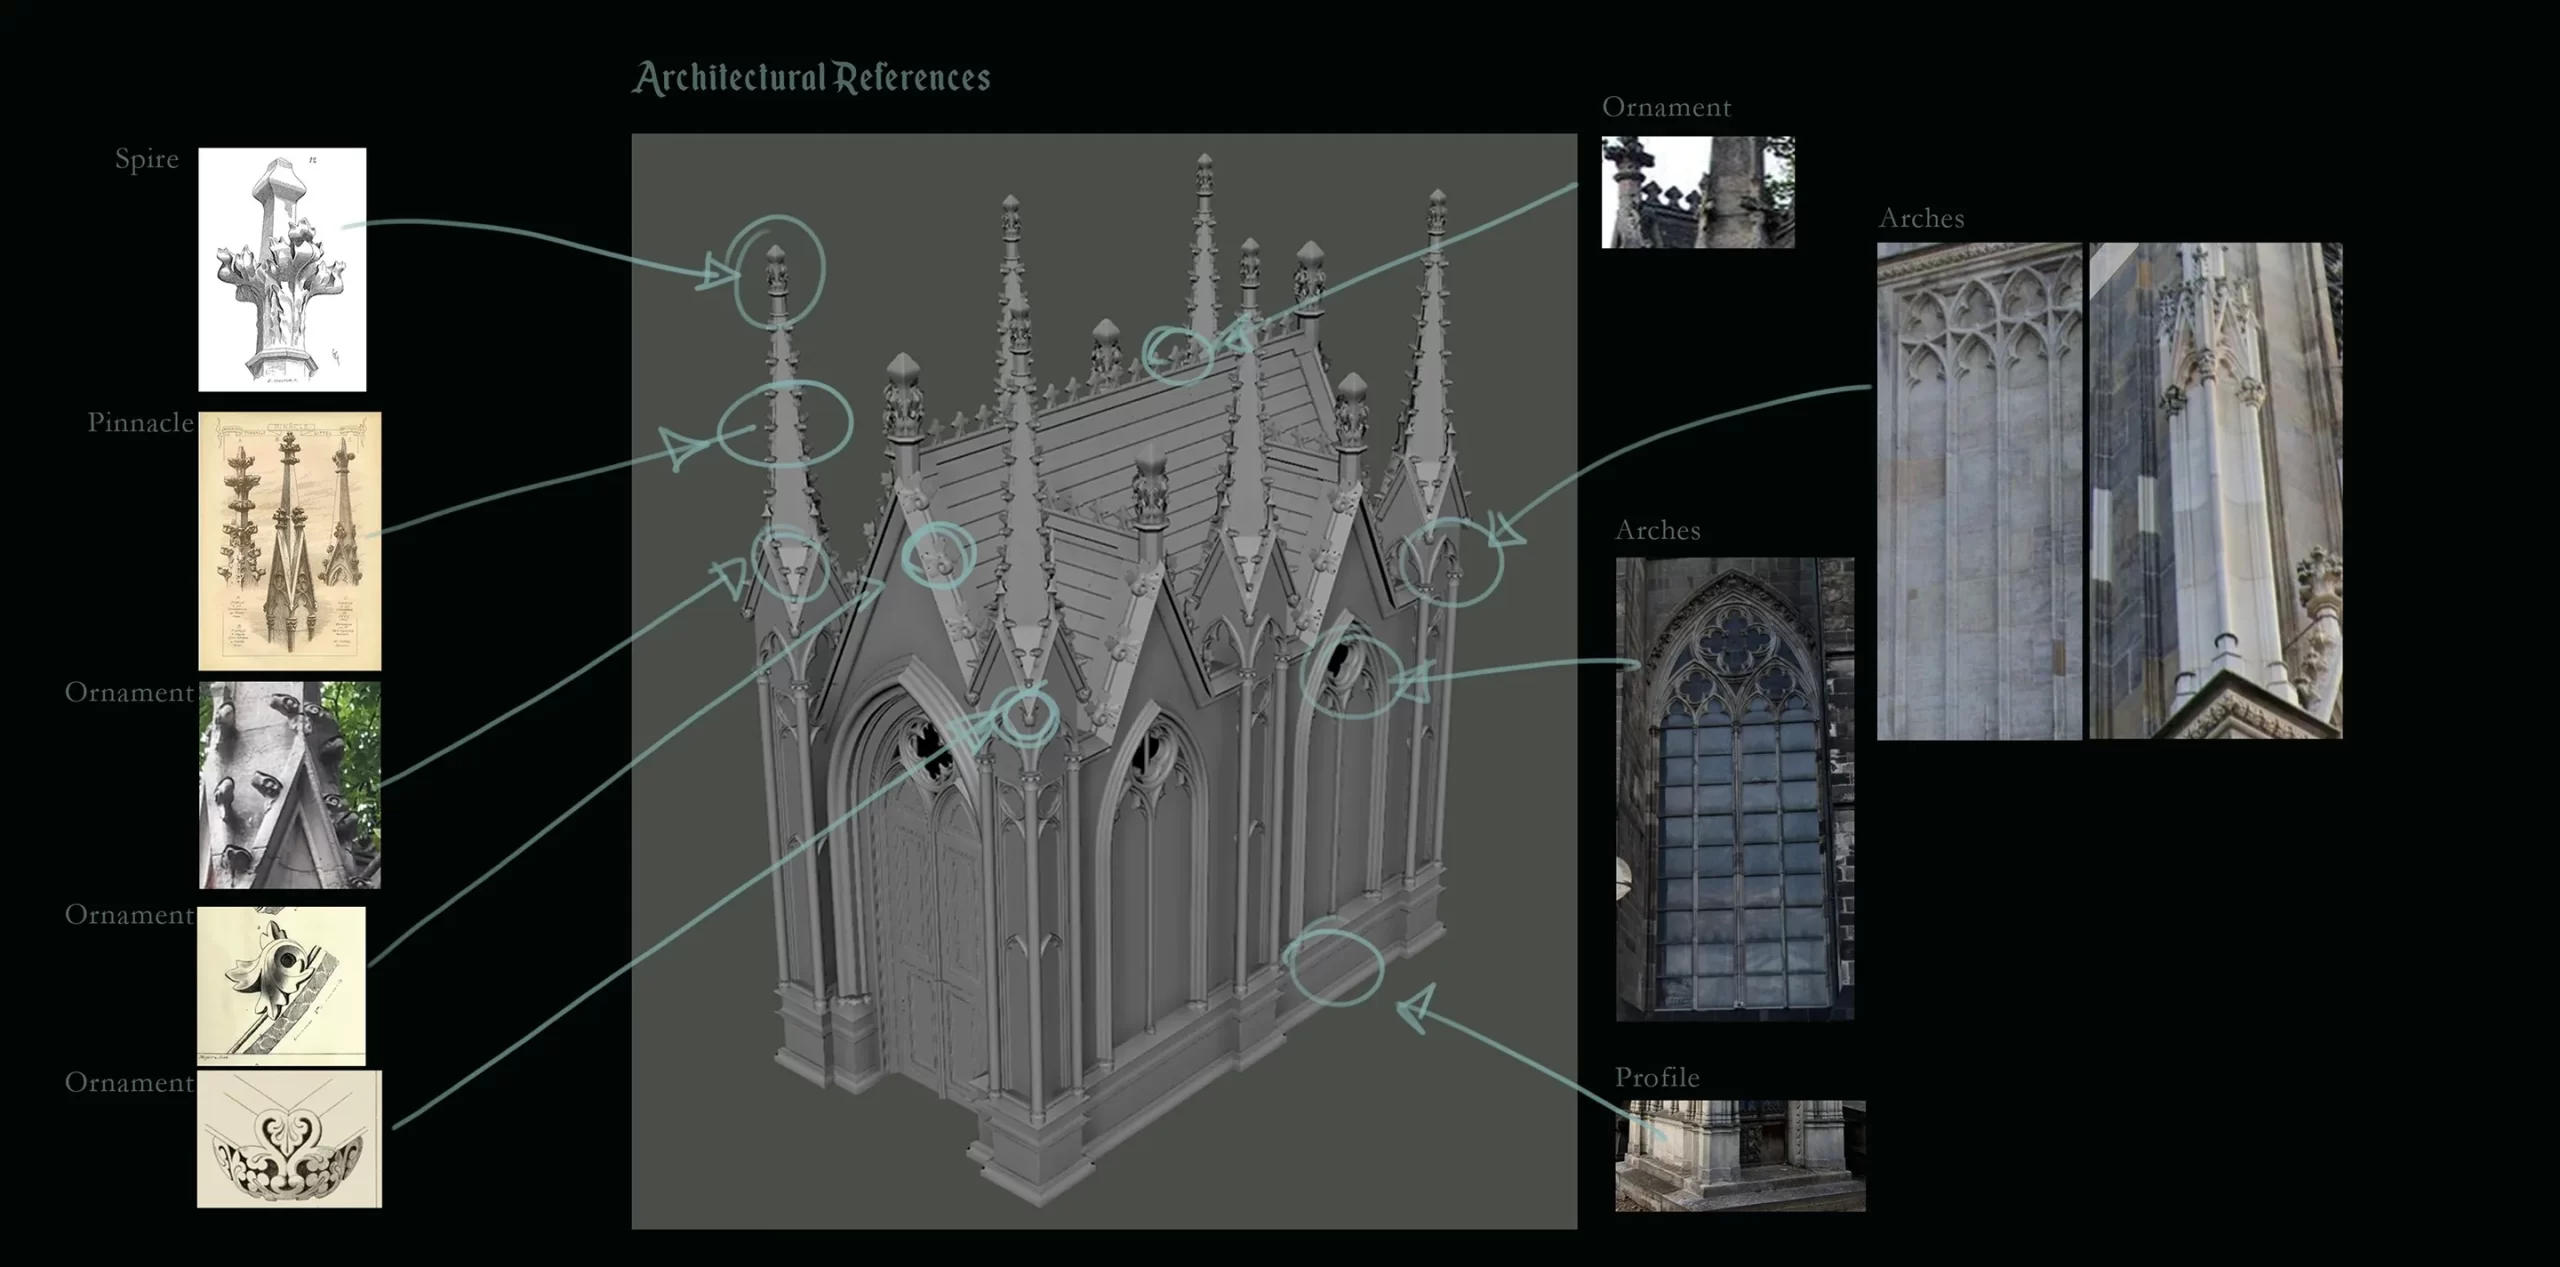
Task: Click the Pinnacle label
Action: tap(140, 423)
